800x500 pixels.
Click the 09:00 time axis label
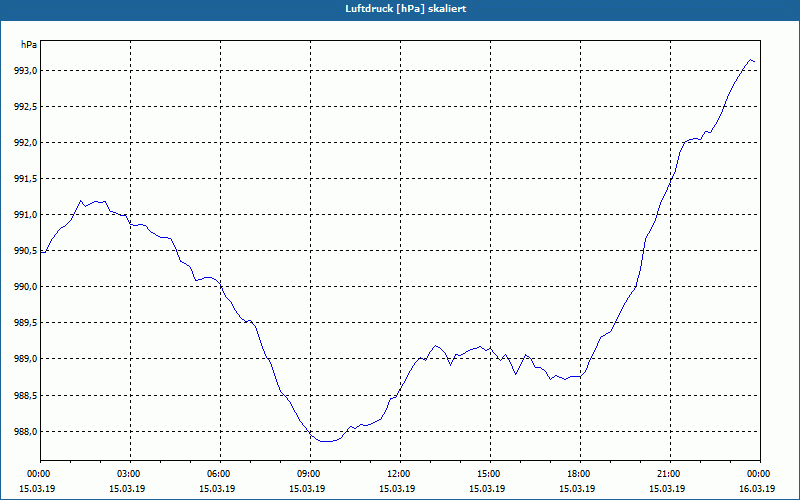point(310,474)
